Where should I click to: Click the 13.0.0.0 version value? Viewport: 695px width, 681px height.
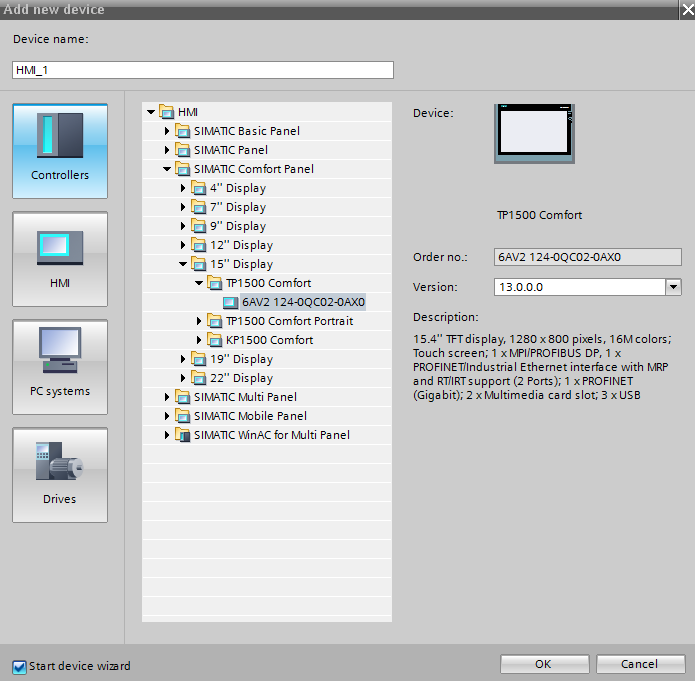[x=521, y=287]
